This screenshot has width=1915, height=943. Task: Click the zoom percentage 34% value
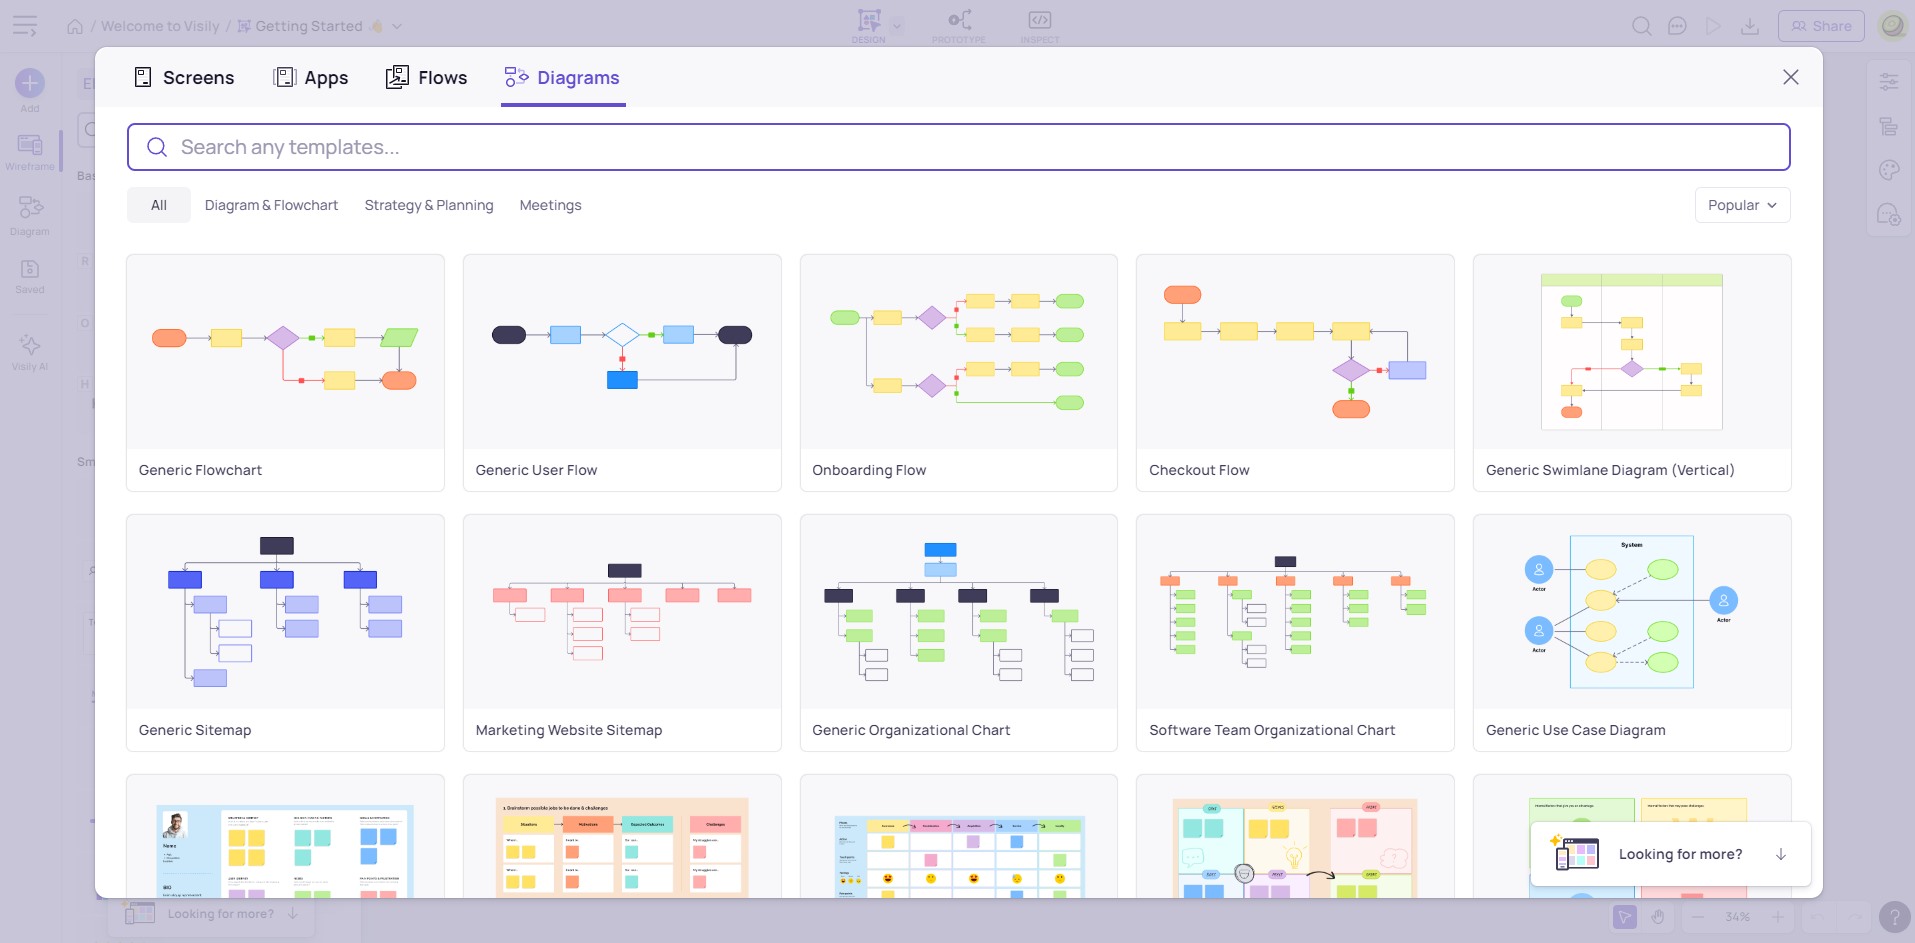pyautogui.click(x=1737, y=917)
